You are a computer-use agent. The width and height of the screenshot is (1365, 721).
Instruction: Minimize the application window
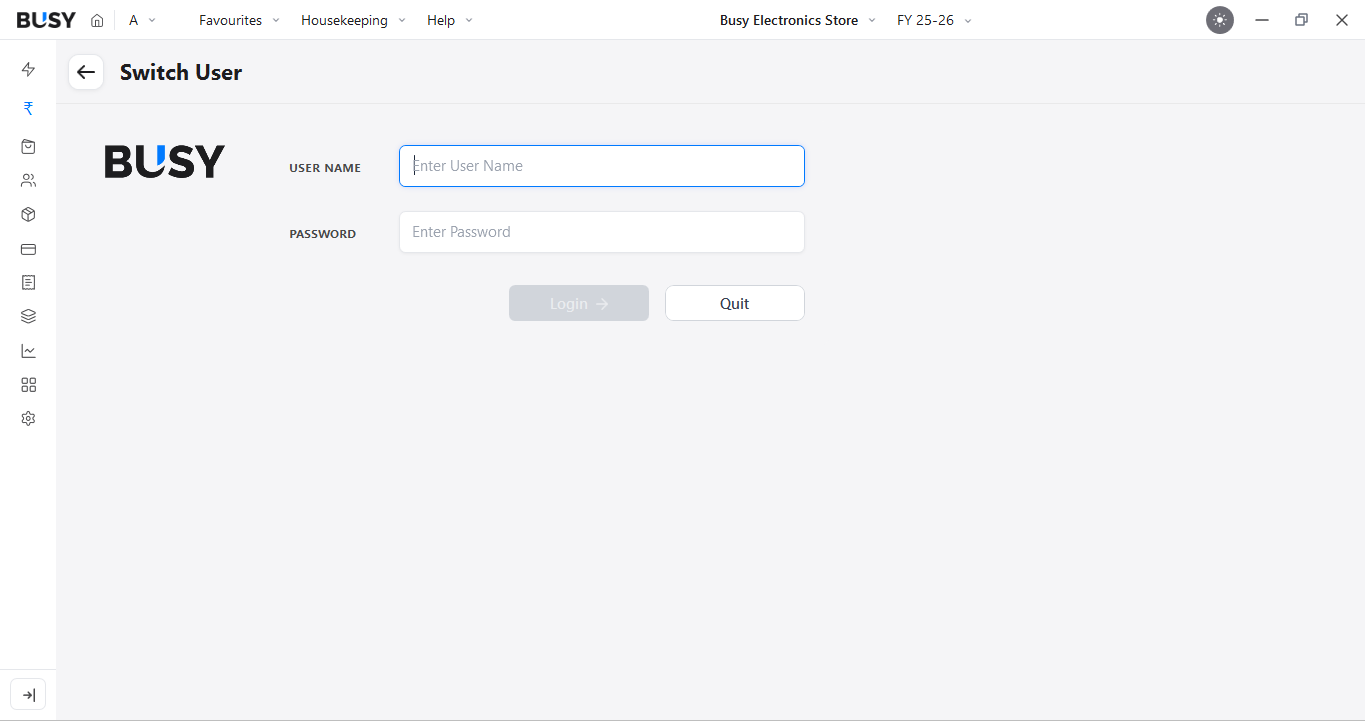click(1262, 20)
